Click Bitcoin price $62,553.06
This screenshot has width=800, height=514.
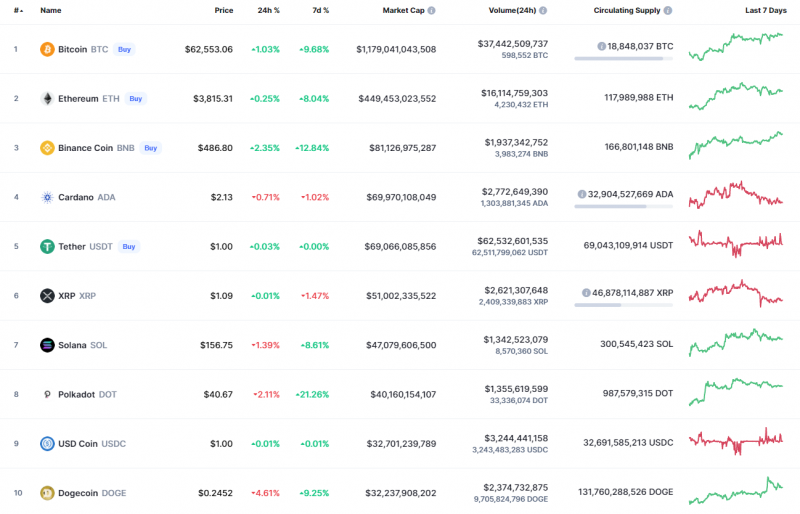coord(209,50)
